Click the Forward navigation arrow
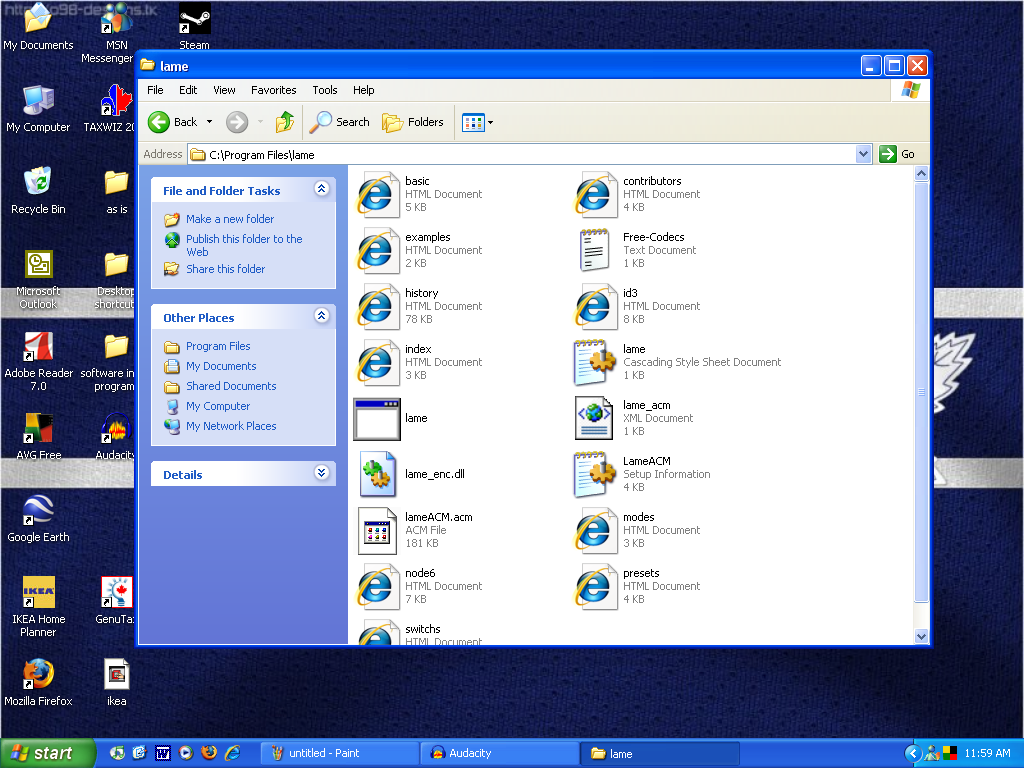 (x=237, y=122)
